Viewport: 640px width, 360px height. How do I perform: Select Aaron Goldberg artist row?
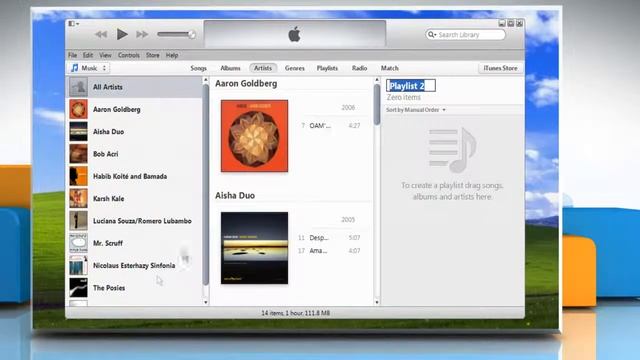(x=134, y=109)
